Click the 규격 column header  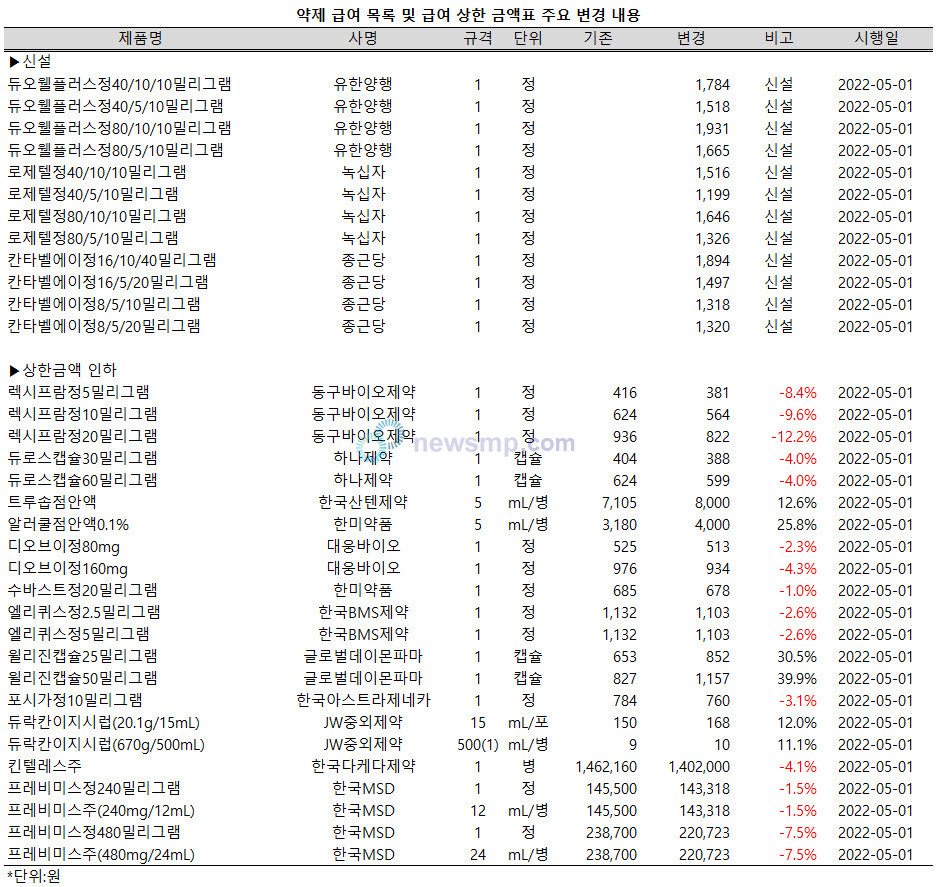pos(478,38)
